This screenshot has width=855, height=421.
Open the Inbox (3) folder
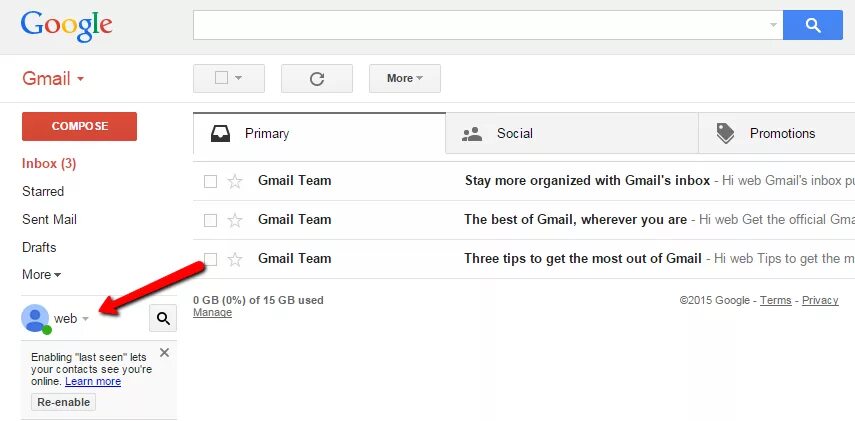tap(49, 164)
